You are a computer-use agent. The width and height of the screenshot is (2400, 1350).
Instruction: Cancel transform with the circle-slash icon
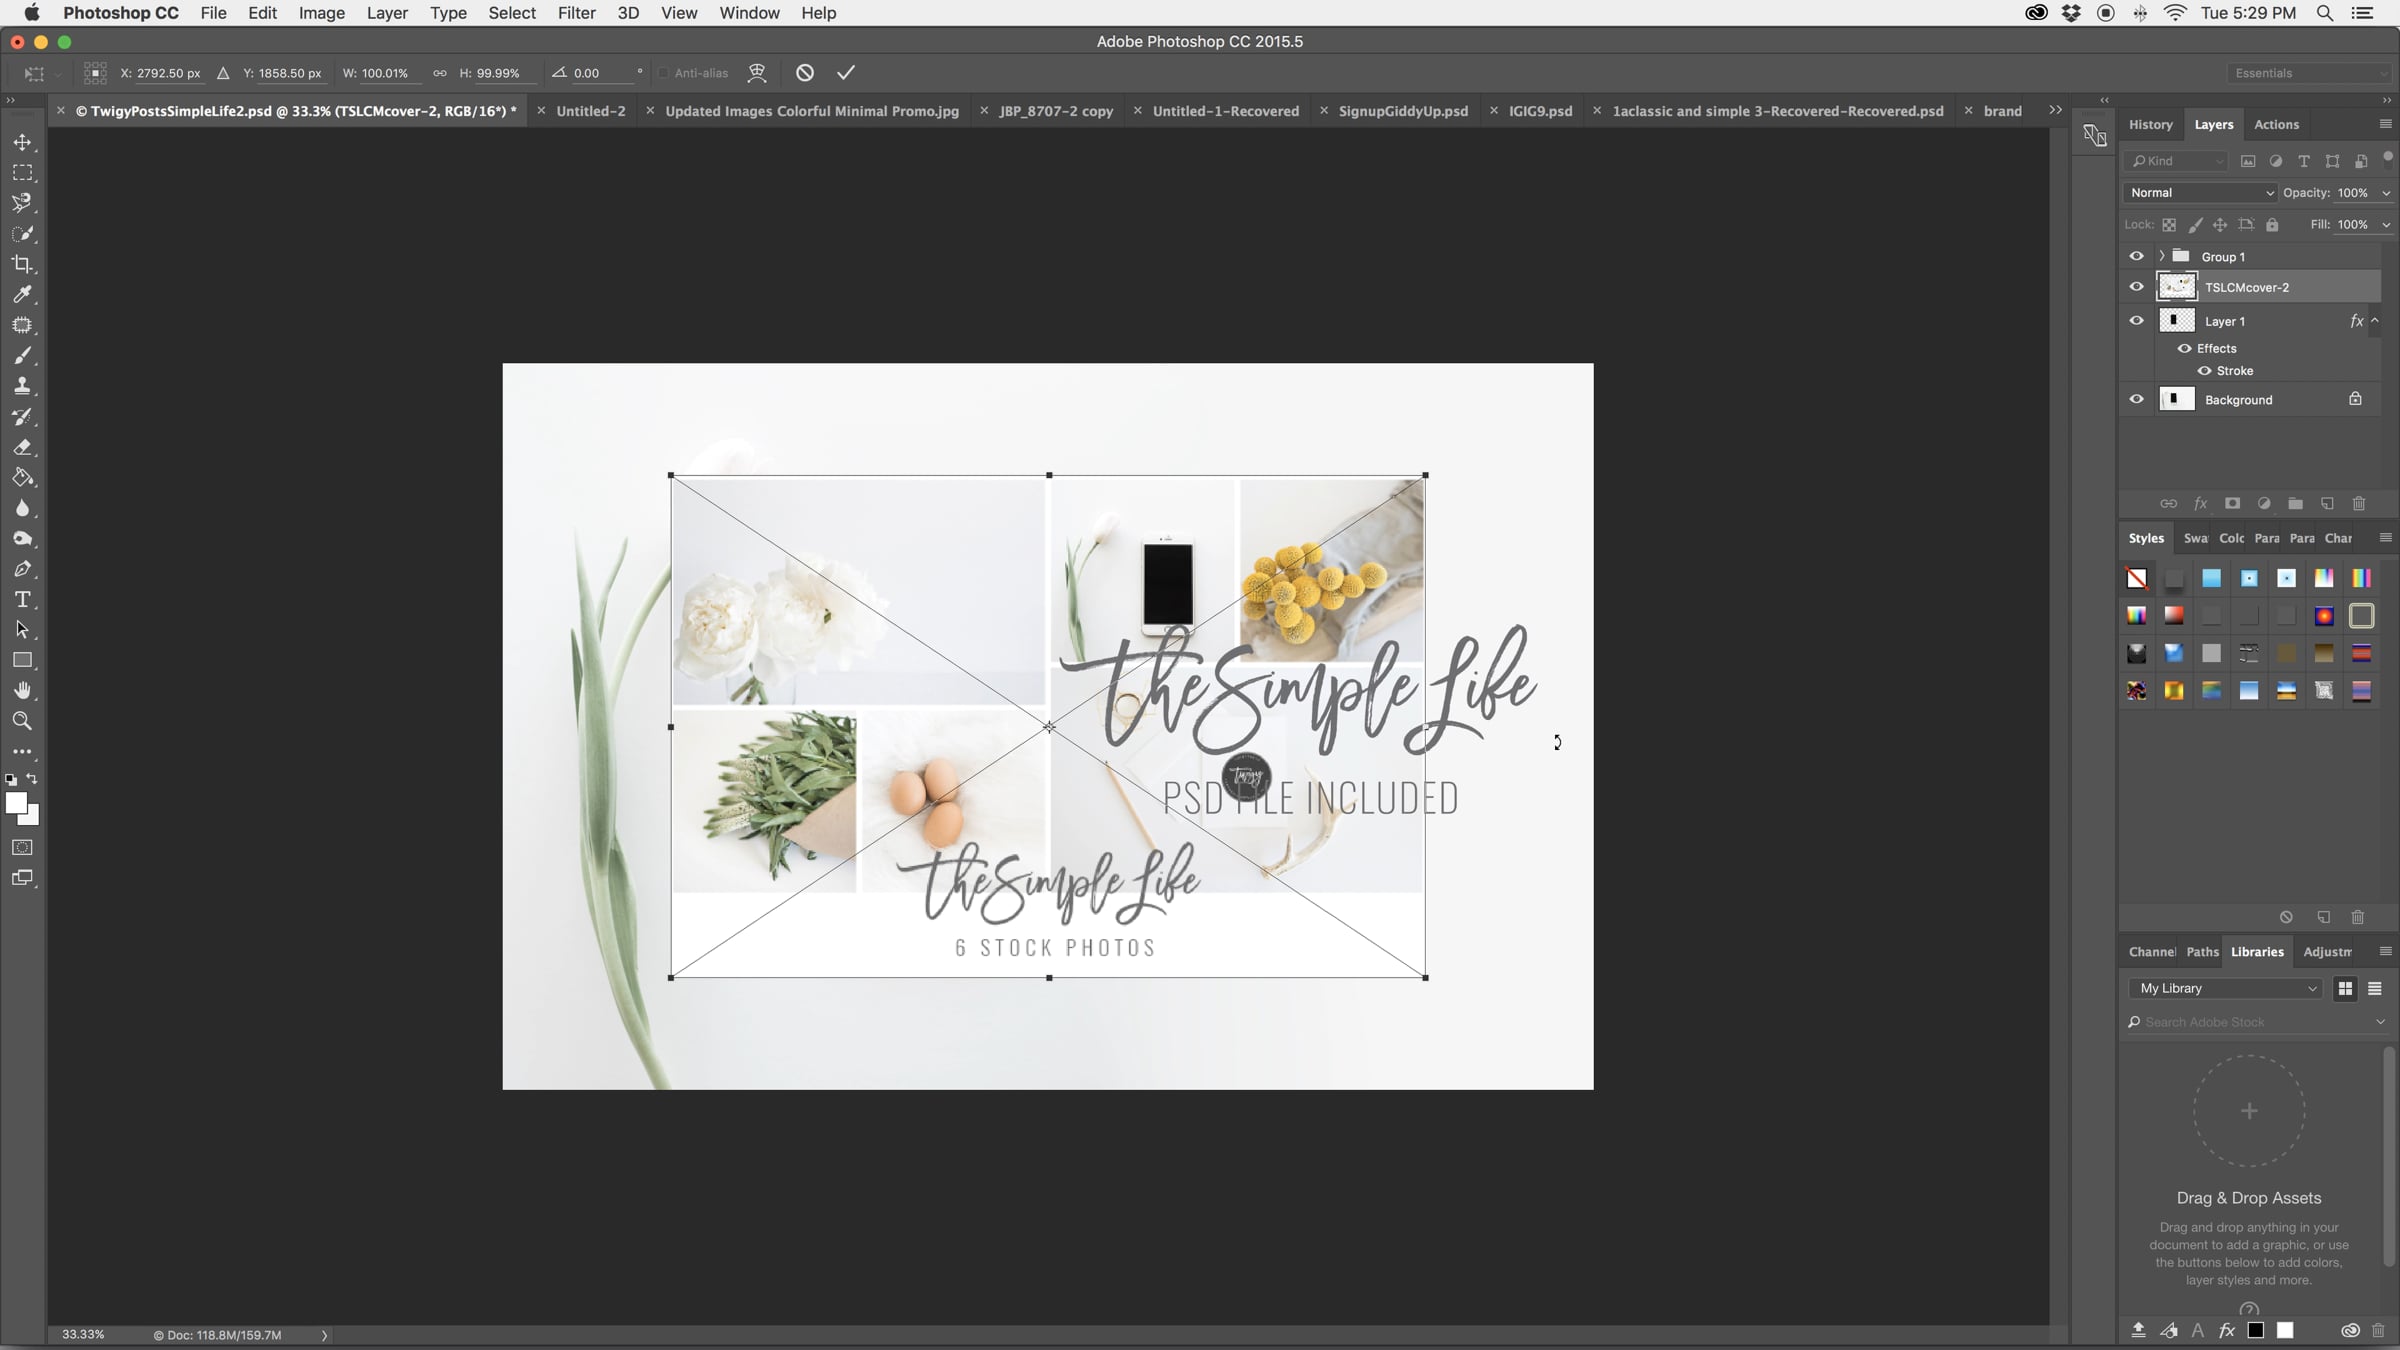click(x=805, y=73)
